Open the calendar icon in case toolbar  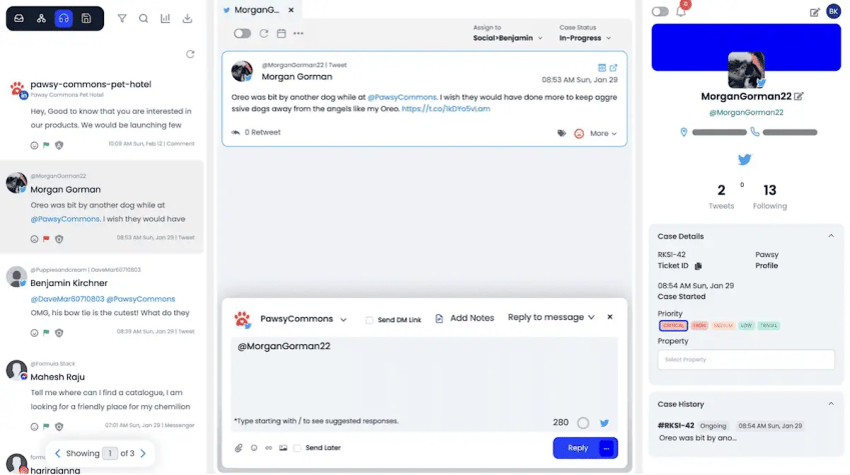point(281,34)
